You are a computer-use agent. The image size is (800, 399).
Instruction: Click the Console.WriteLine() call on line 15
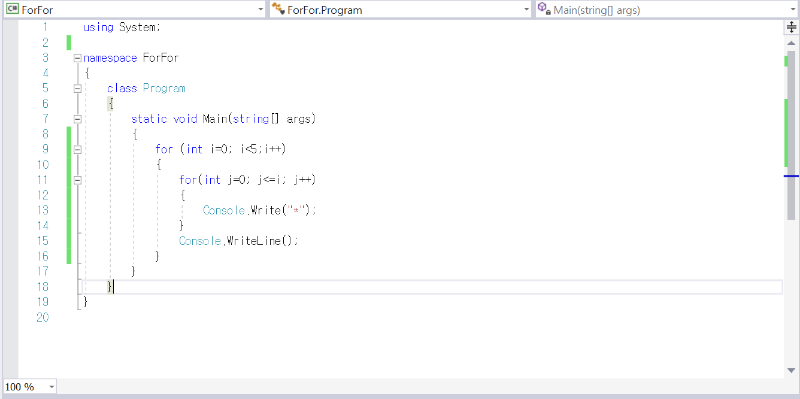(238, 241)
